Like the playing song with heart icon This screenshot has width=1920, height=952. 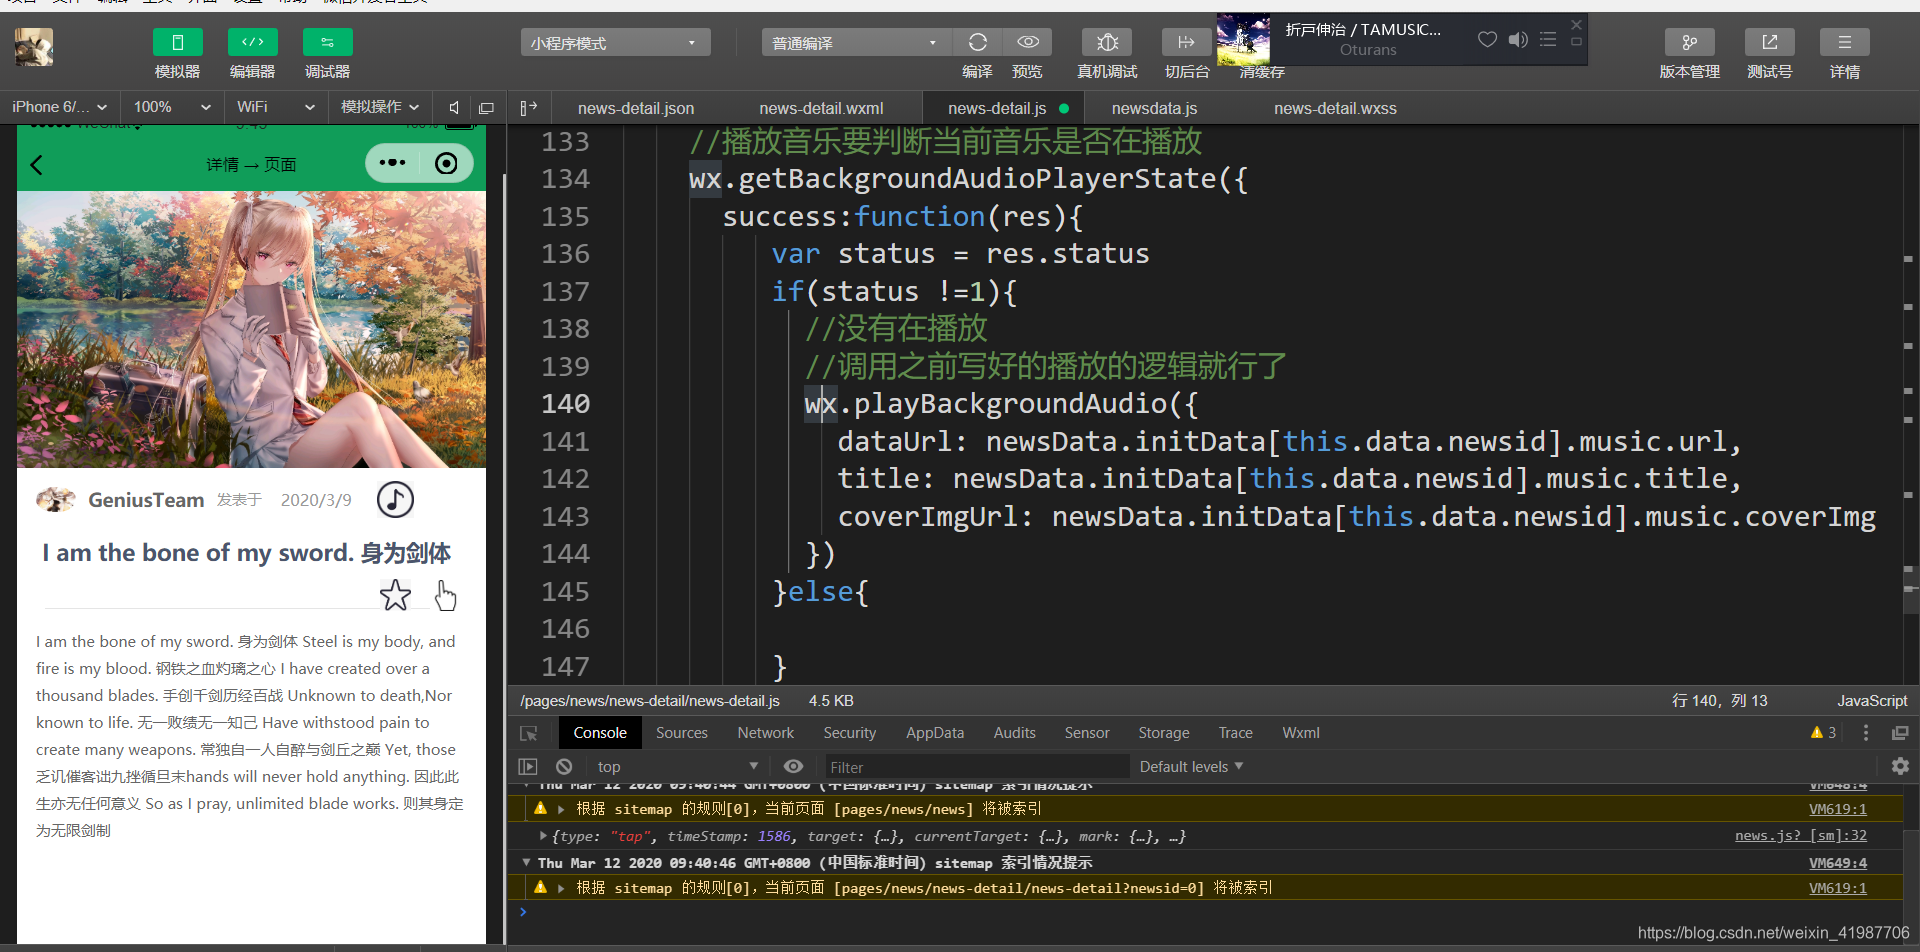[1488, 39]
